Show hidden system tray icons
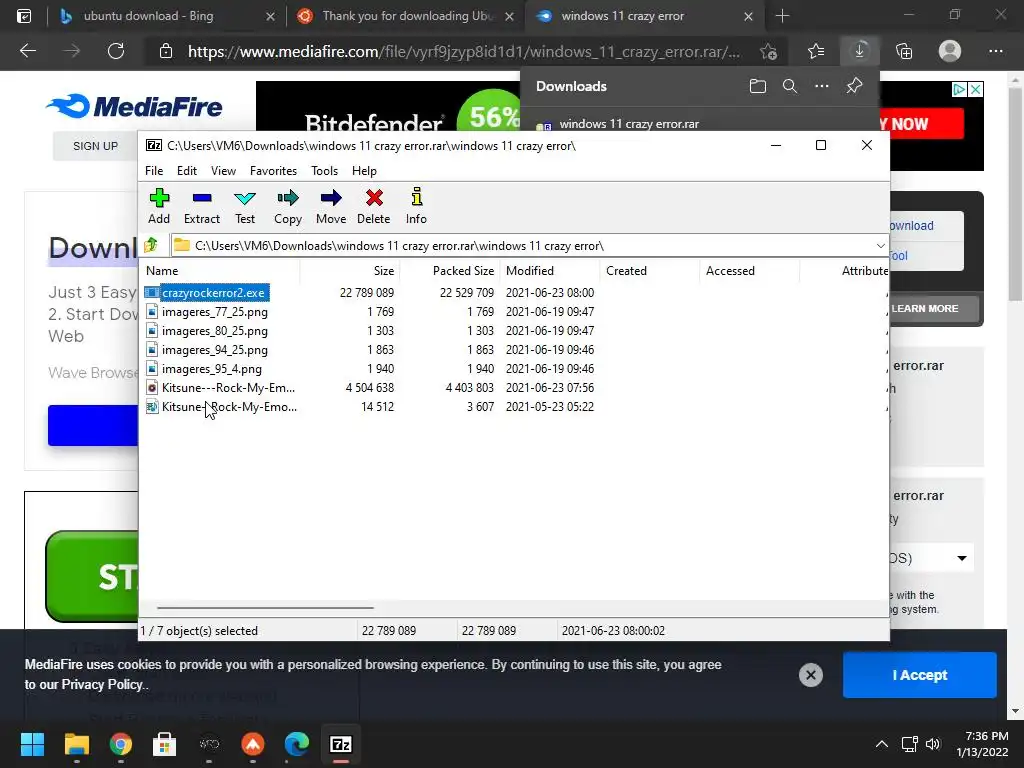 tap(882, 744)
